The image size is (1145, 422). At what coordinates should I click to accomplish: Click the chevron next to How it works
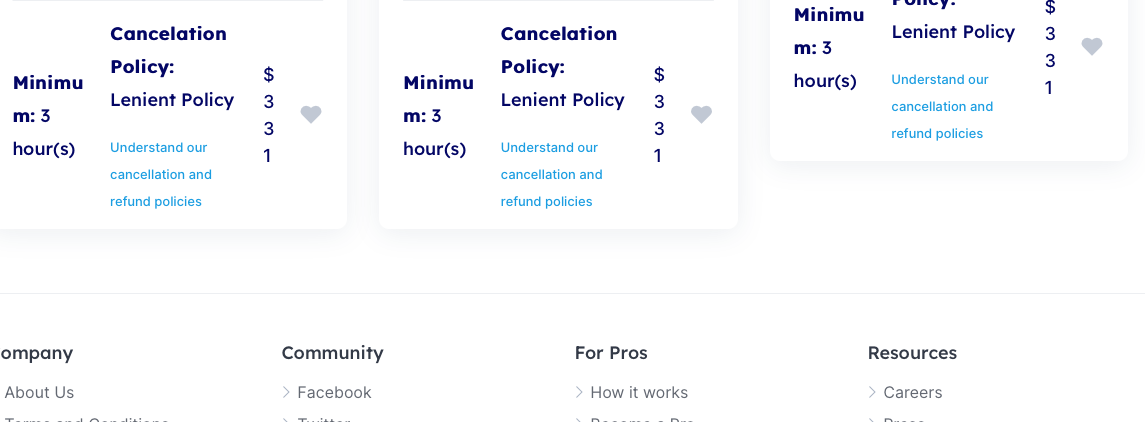(x=579, y=393)
